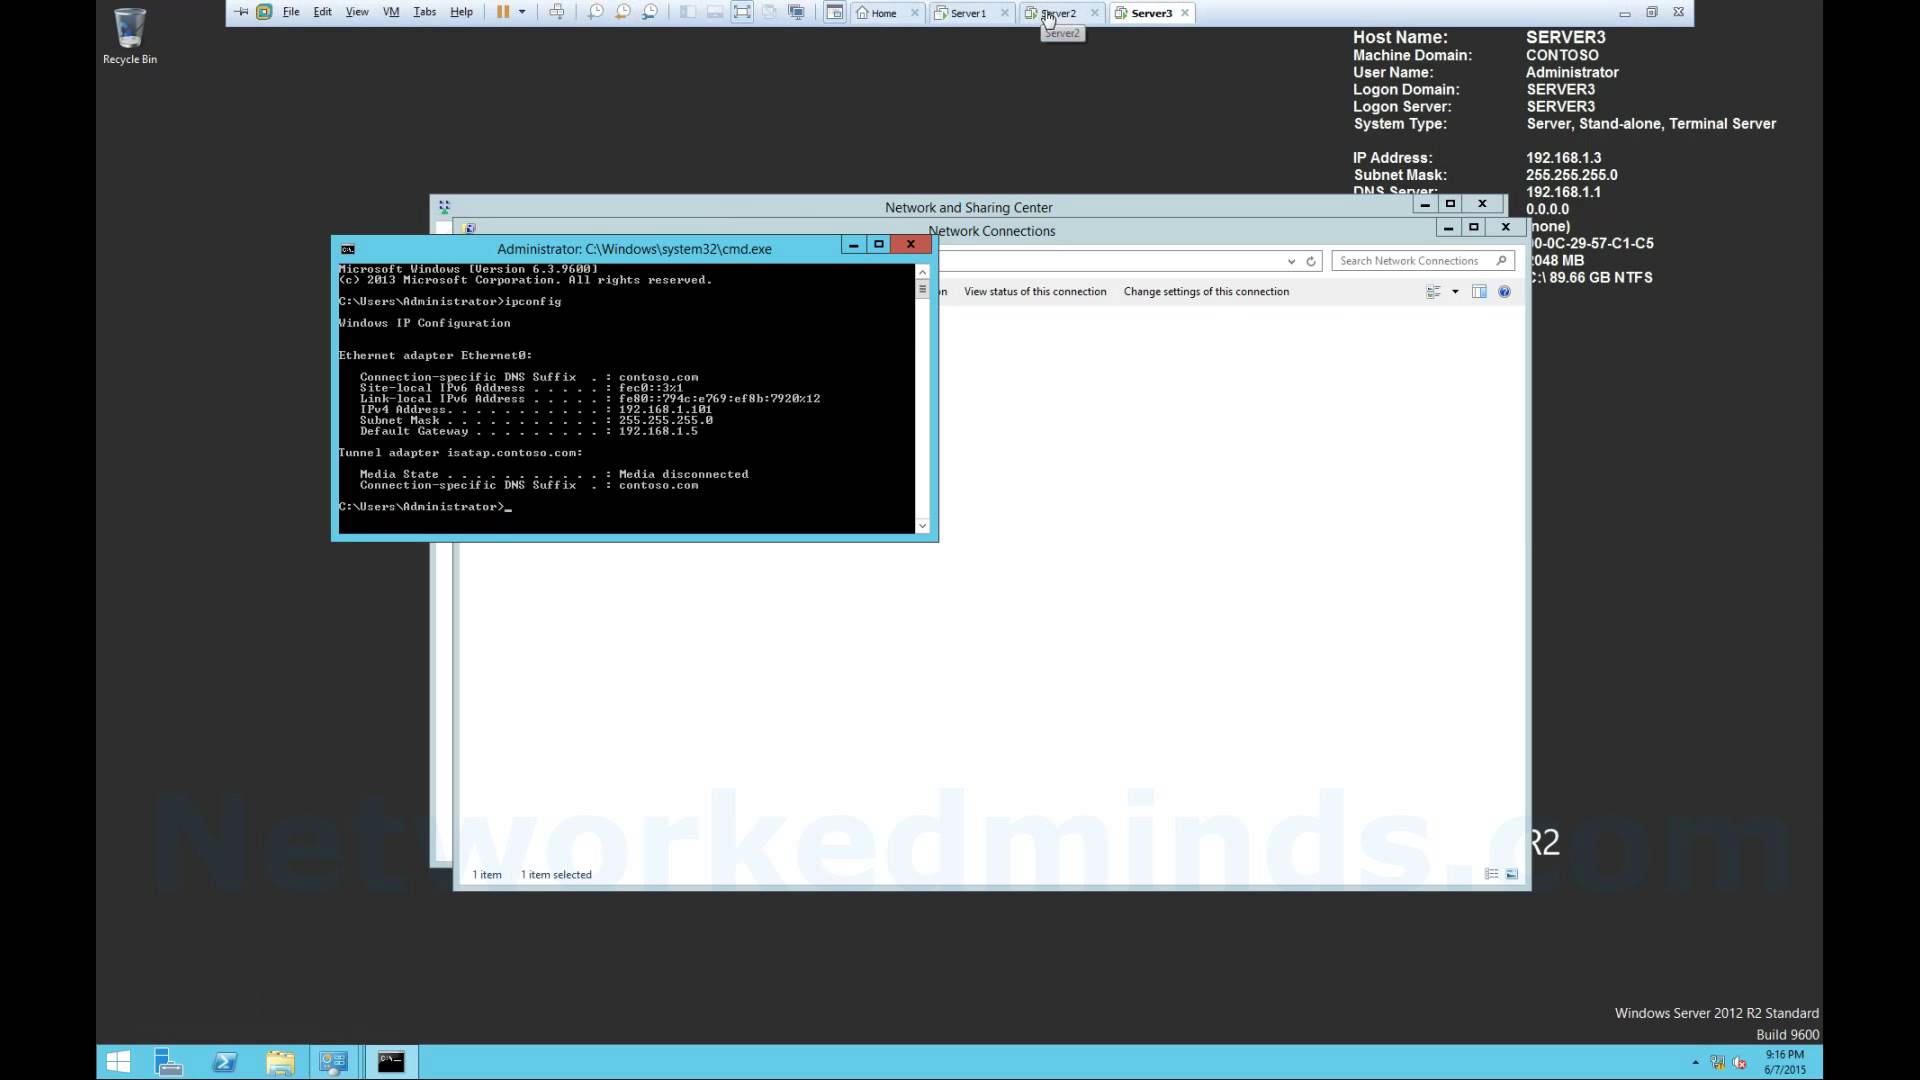Click the stretch guest display icon

coord(834,12)
